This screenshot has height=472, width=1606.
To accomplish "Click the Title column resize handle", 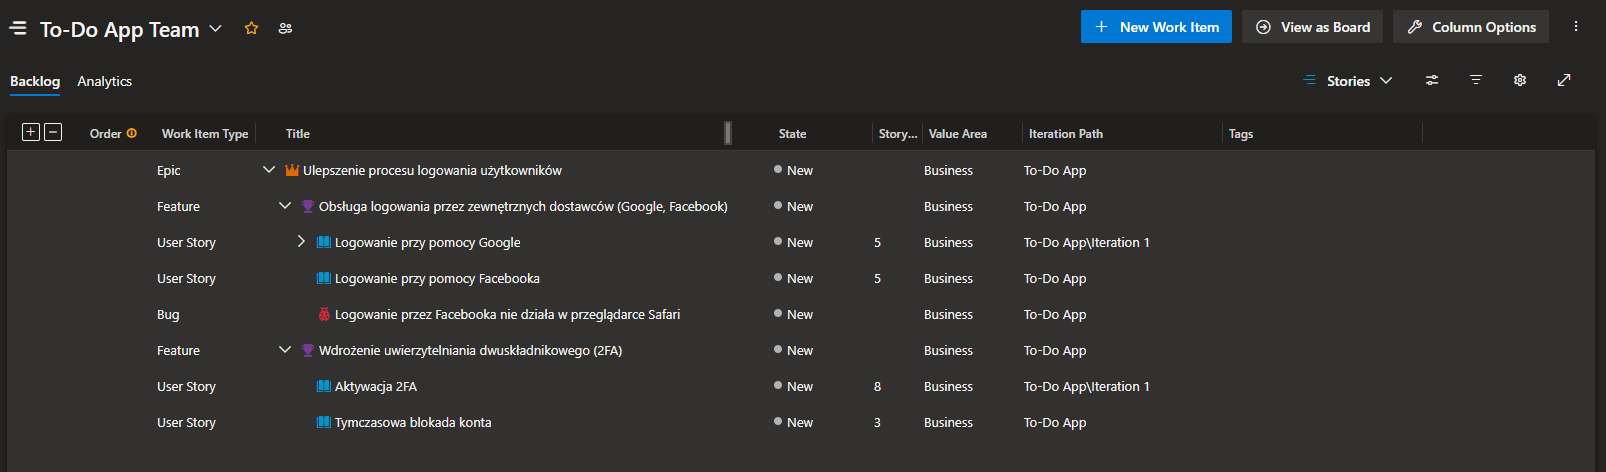I will (x=728, y=133).
